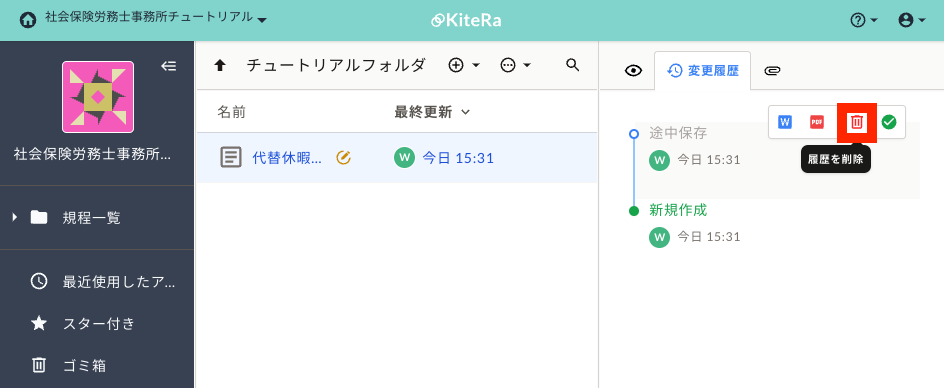Download history as Word document
This screenshot has width=944, height=388.
pyautogui.click(x=784, y=122)
